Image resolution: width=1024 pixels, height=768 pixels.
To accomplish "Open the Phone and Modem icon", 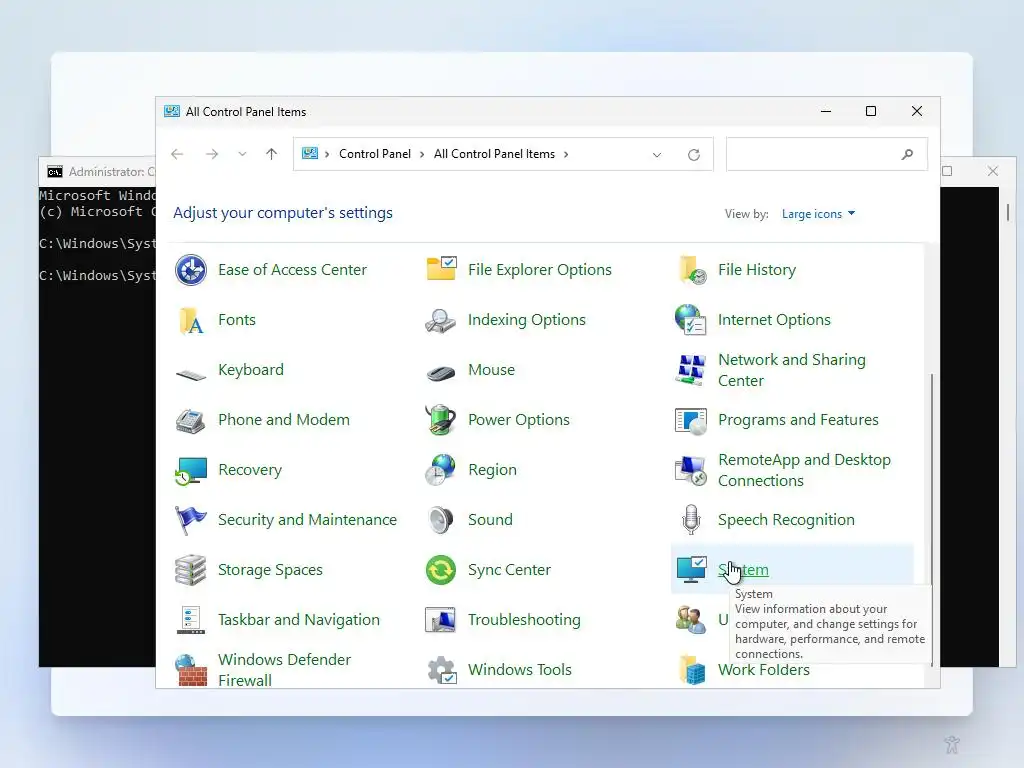I will coord(191,420).
